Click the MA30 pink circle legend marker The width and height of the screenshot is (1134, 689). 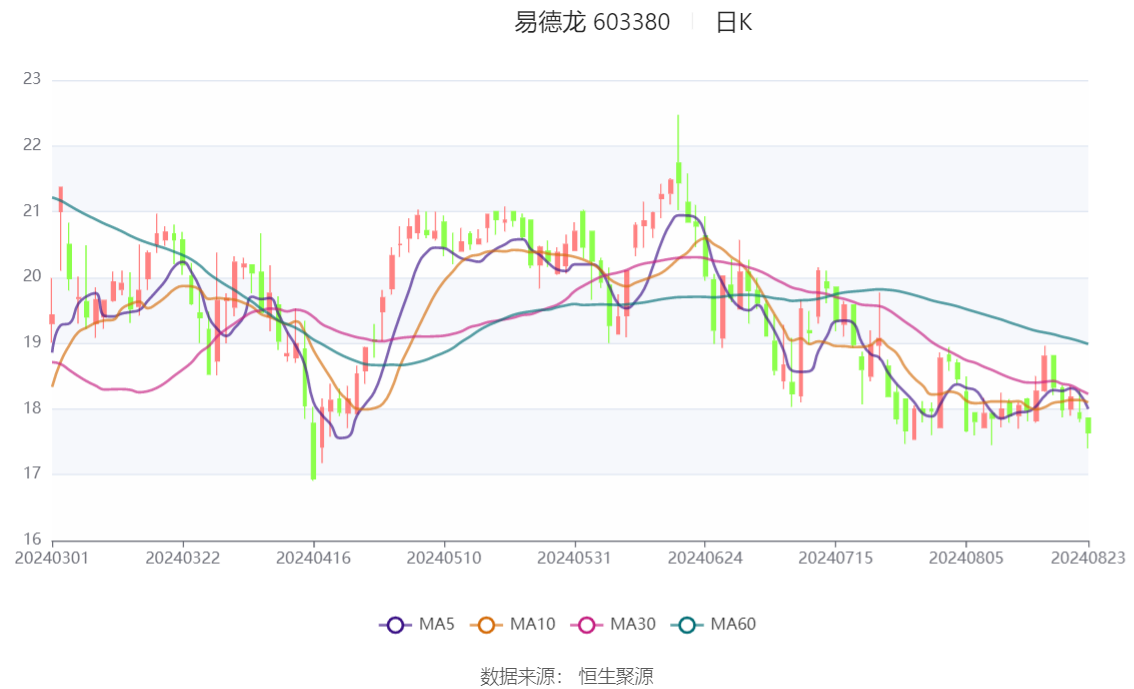tap(587, 625)
